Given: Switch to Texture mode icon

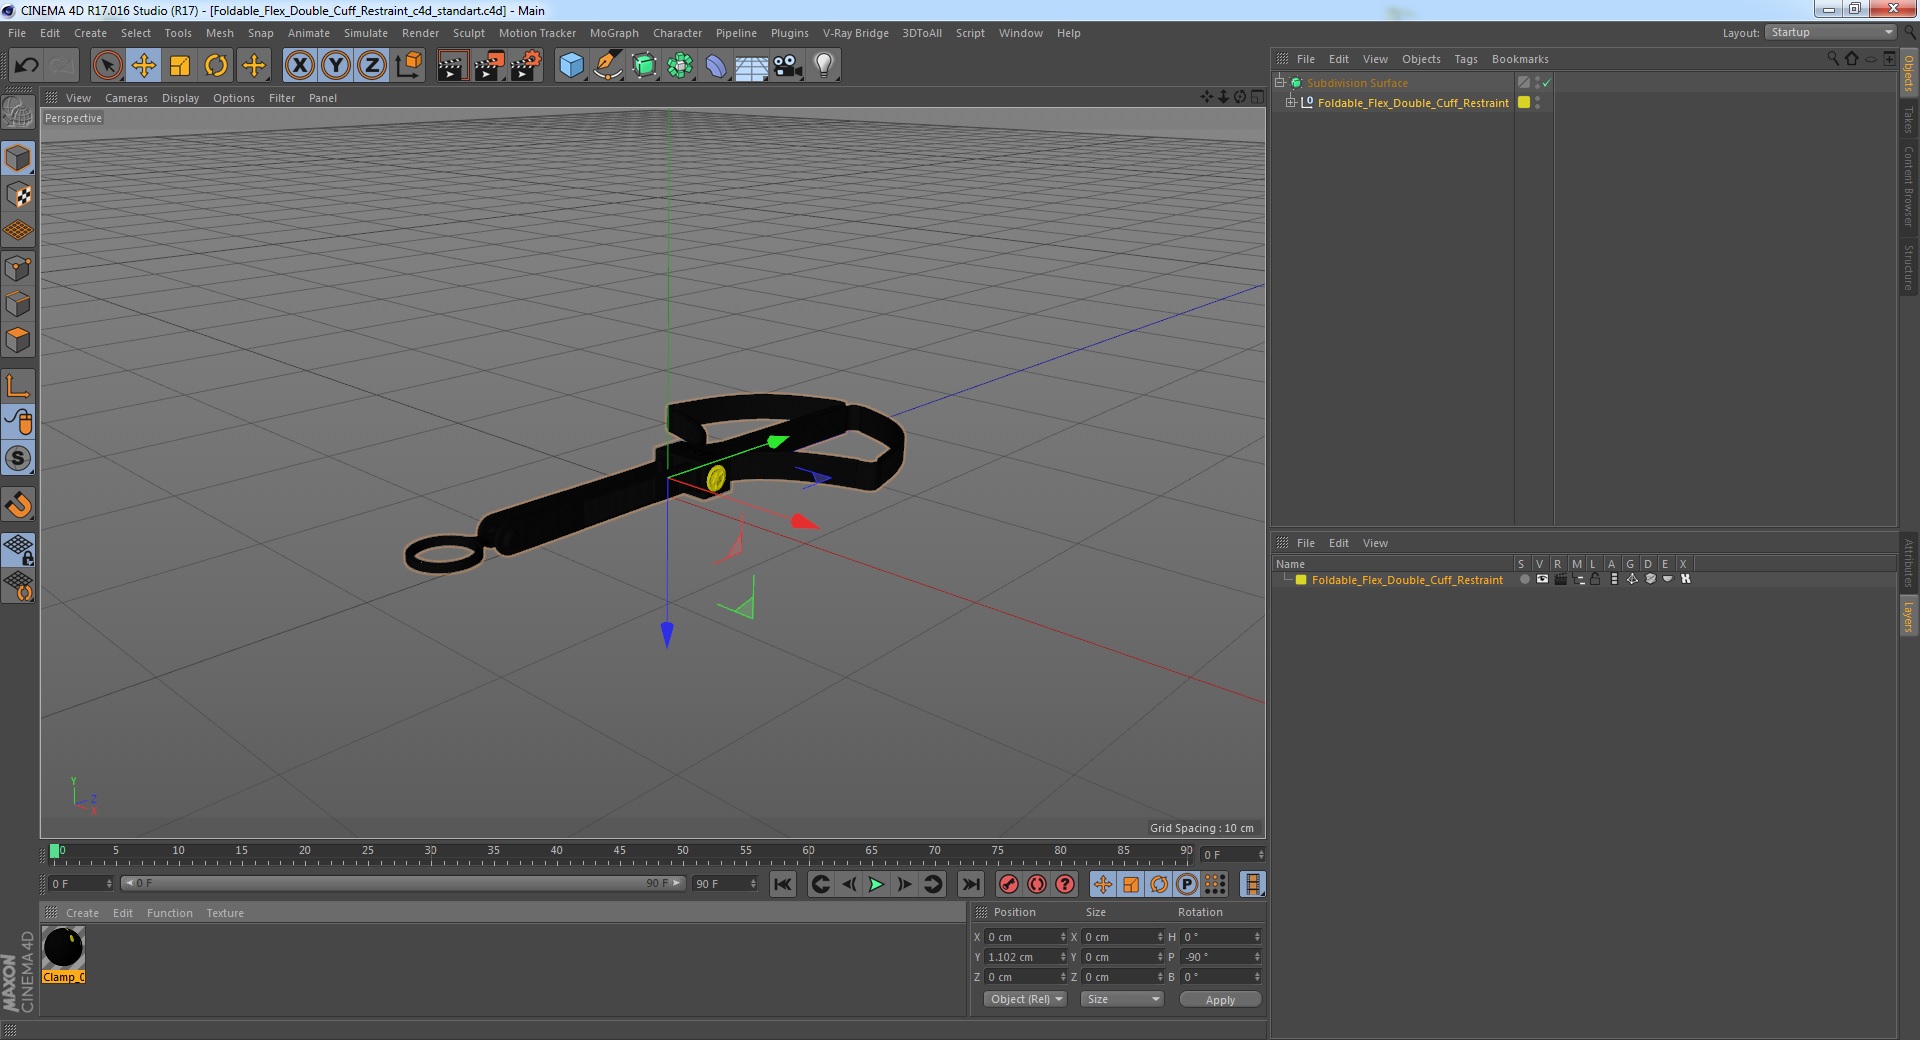Looking at the screenshot, I should point(18,194).
